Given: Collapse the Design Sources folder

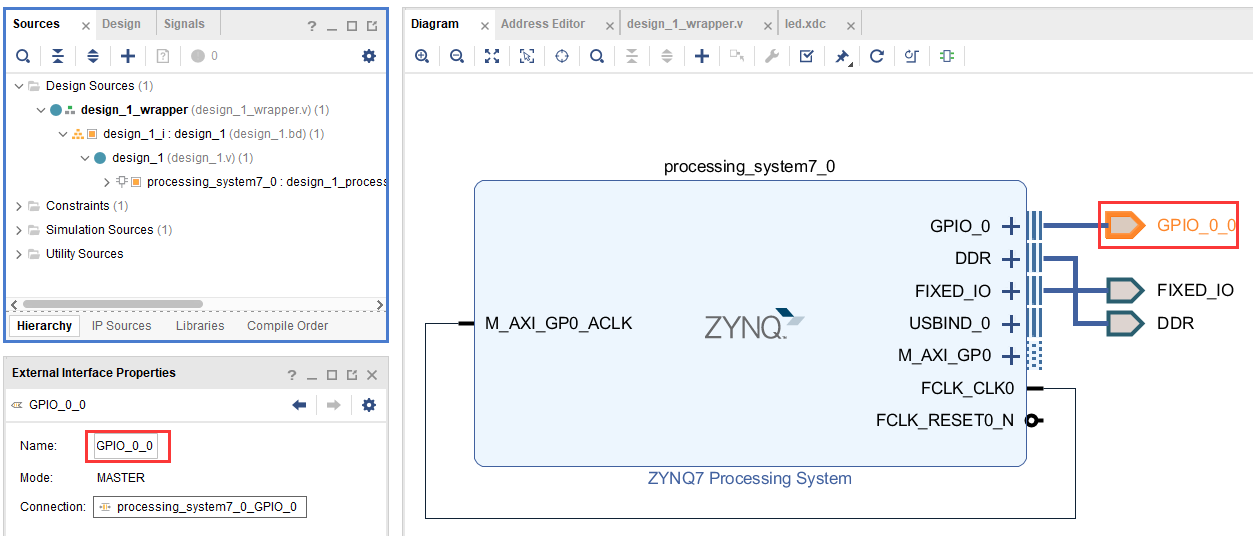Looking at the screenshot, I should tap(19, 86).
